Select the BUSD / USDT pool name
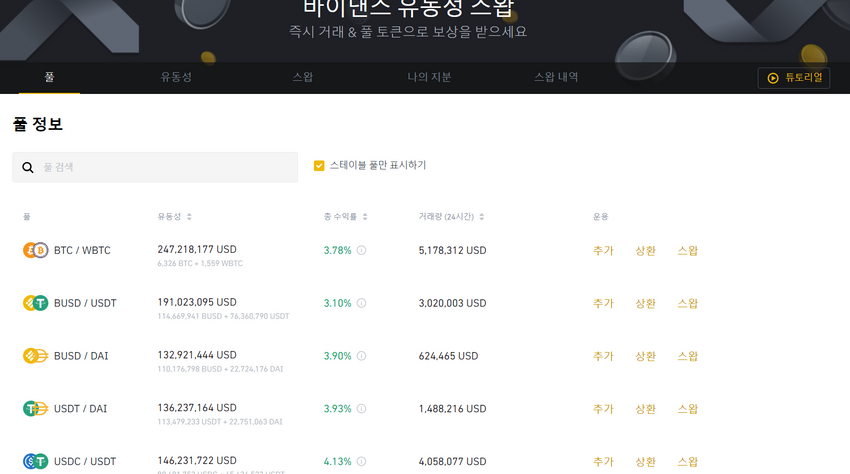 tap(85, 303)
